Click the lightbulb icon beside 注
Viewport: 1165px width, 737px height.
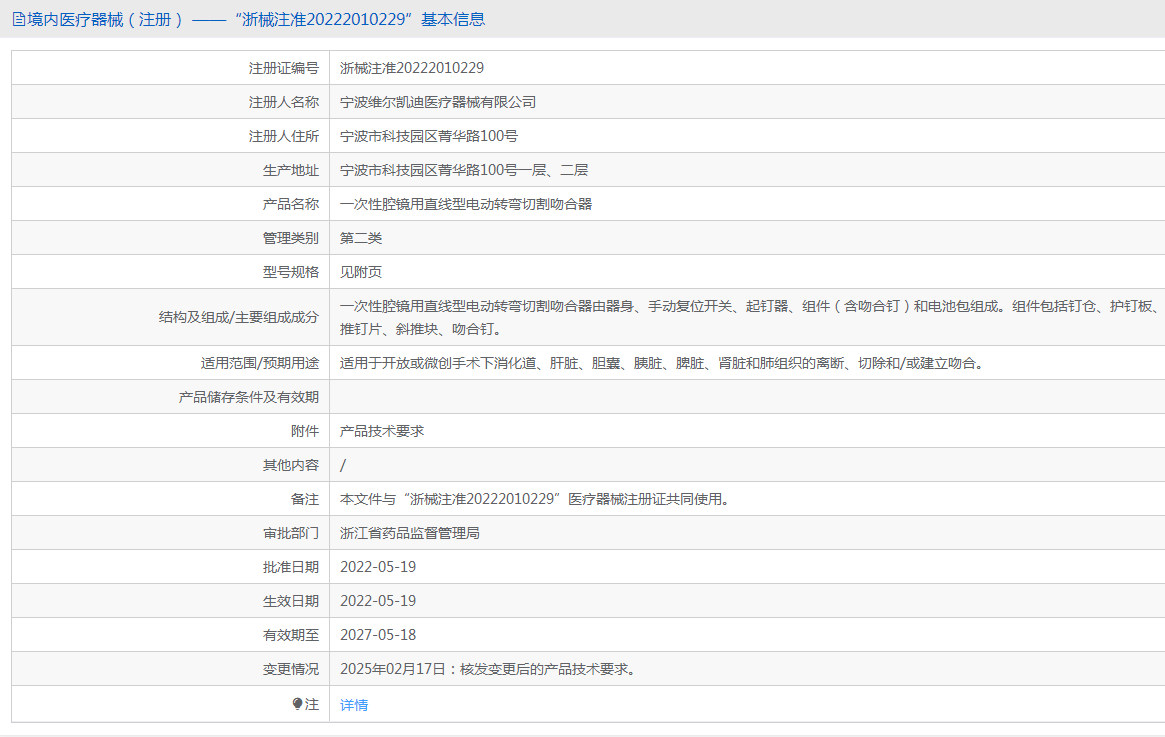click(x=297, y=704)
